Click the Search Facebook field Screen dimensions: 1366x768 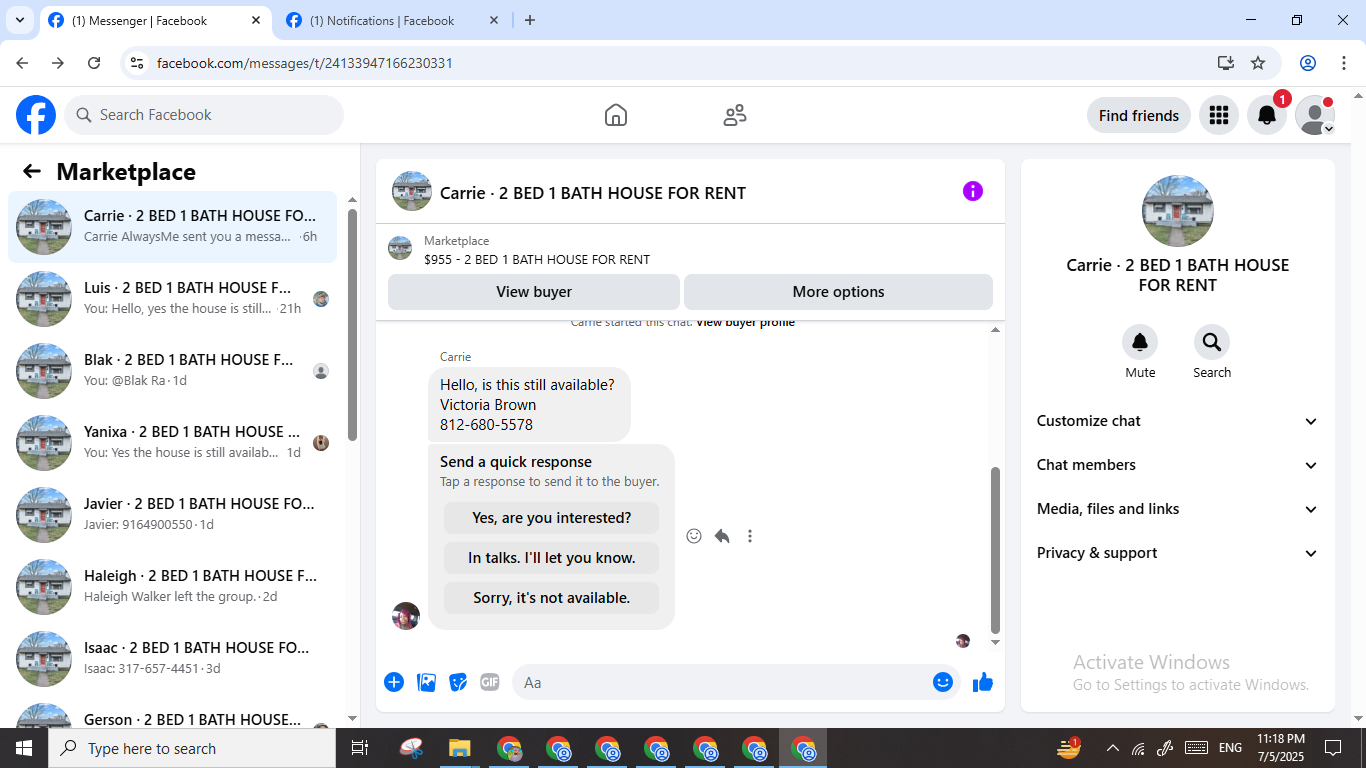204,115
